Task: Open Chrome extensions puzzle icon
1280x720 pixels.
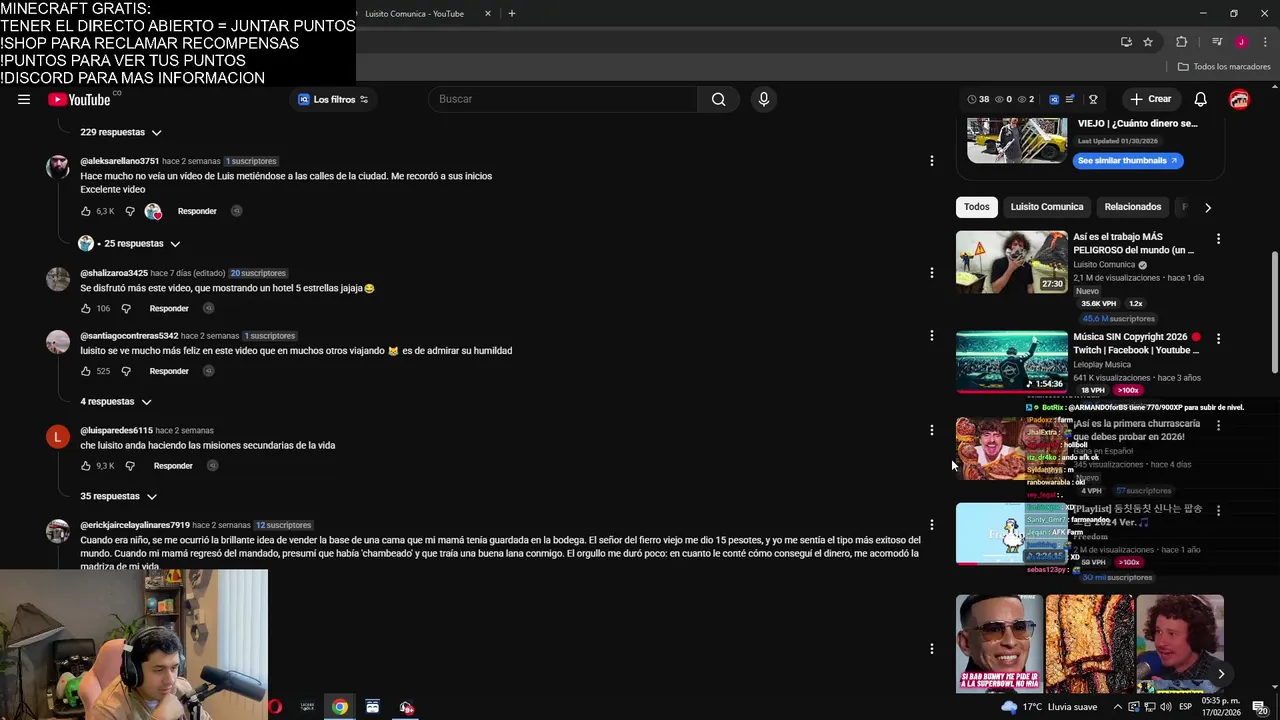Action: click(x=1181, y=42)
